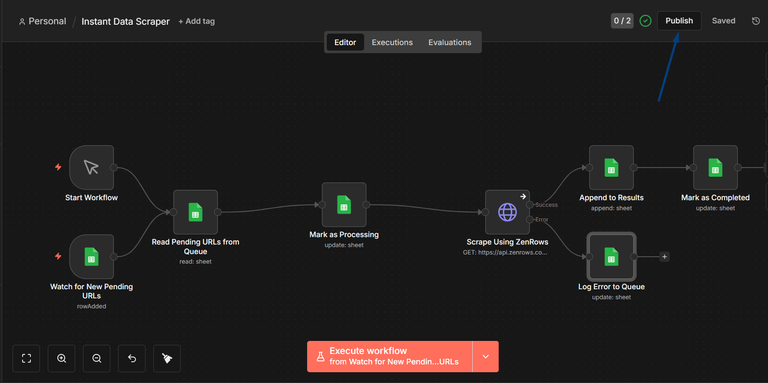Click 'read: sheet' subtitle text
The height and width of the screenshot is (383, 768).
(195, 262)
